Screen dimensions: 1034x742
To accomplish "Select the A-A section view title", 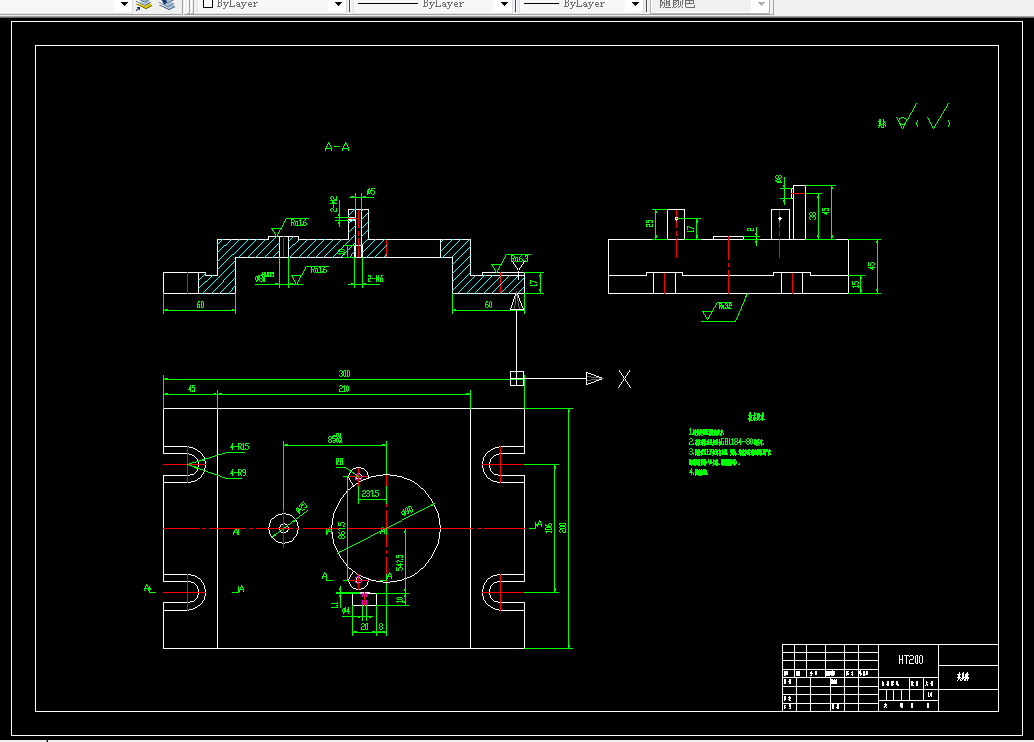I will point(337,146).
